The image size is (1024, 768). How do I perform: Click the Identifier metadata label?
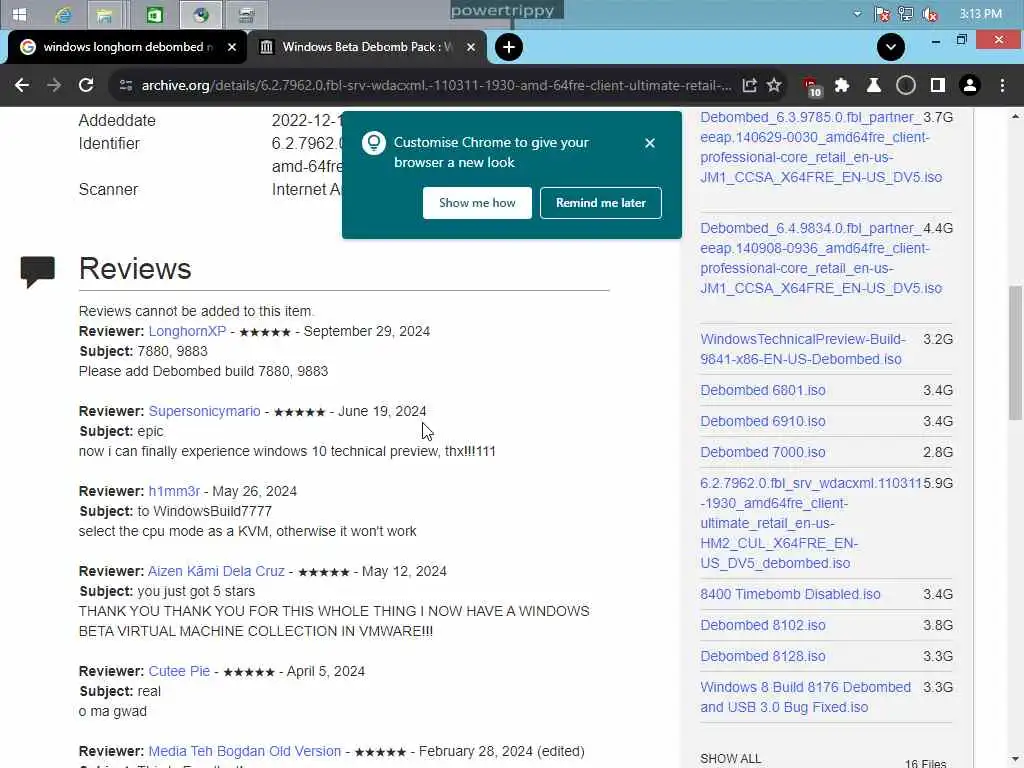pos(109,144)
